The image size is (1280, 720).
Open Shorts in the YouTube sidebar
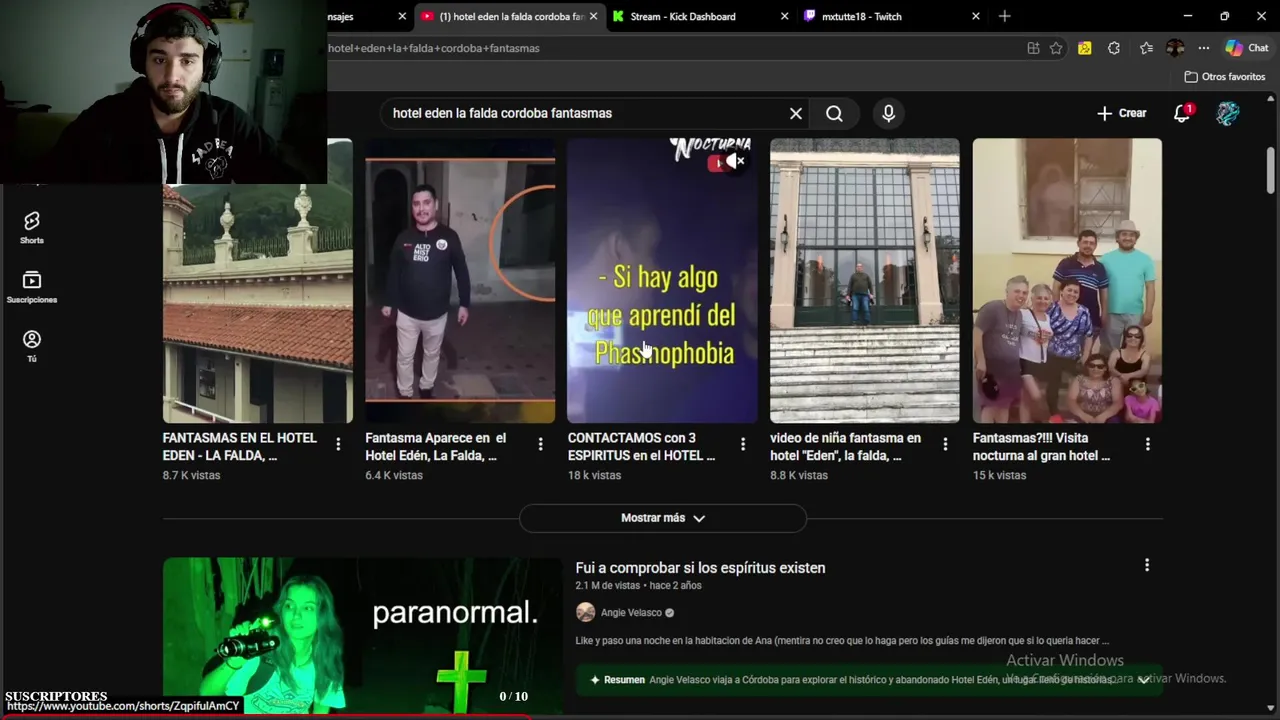[x=31, y=227]
